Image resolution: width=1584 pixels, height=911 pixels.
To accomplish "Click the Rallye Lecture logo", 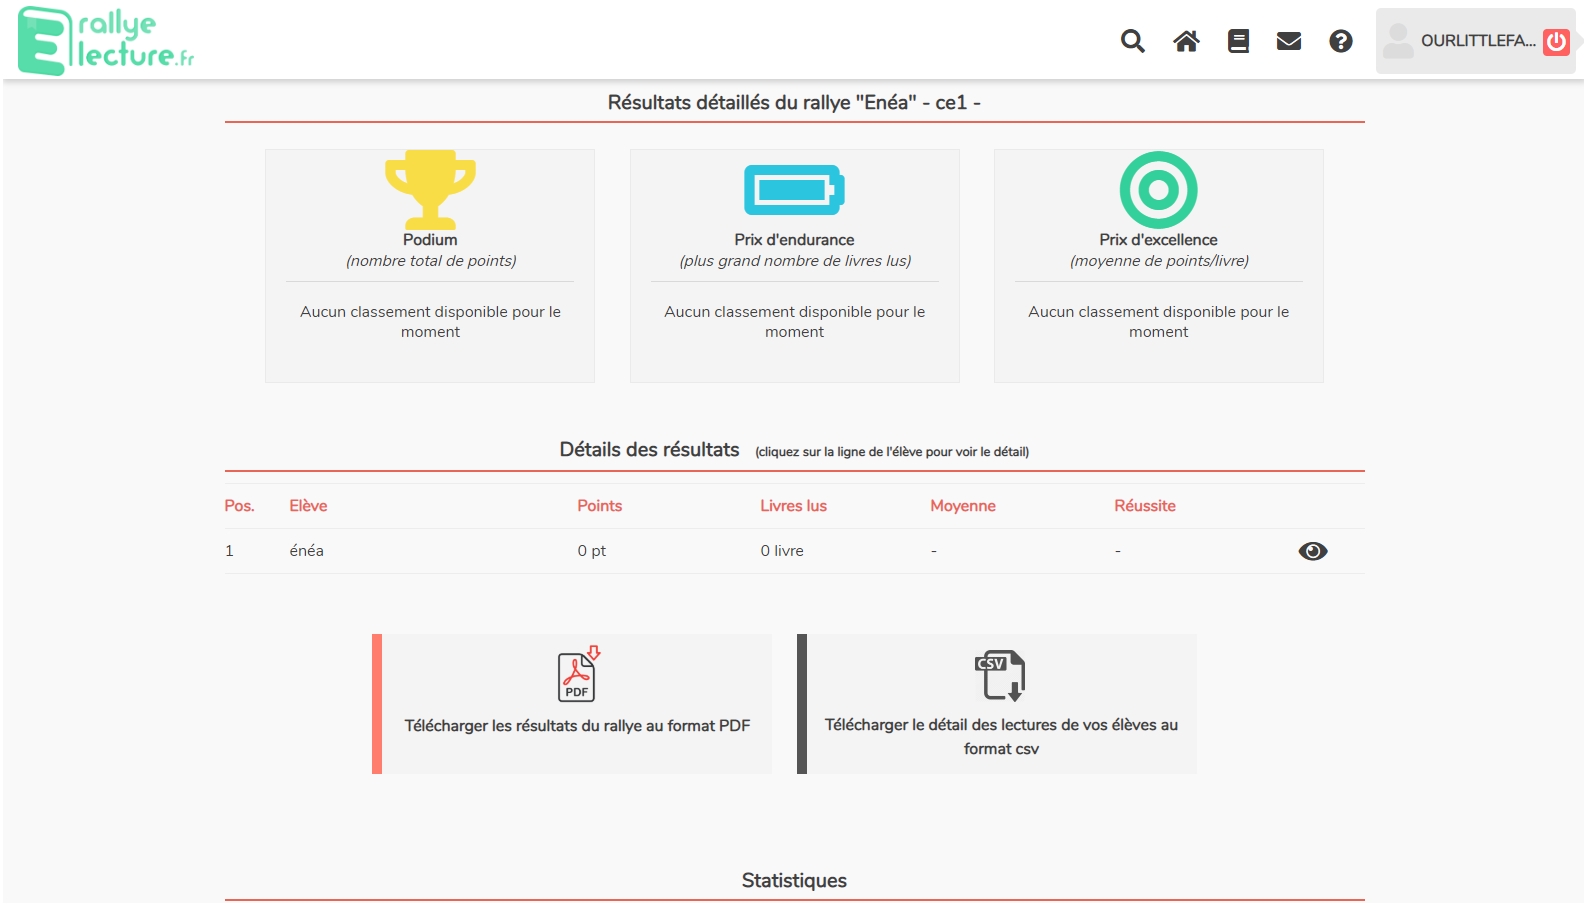I will click(106, 41).
